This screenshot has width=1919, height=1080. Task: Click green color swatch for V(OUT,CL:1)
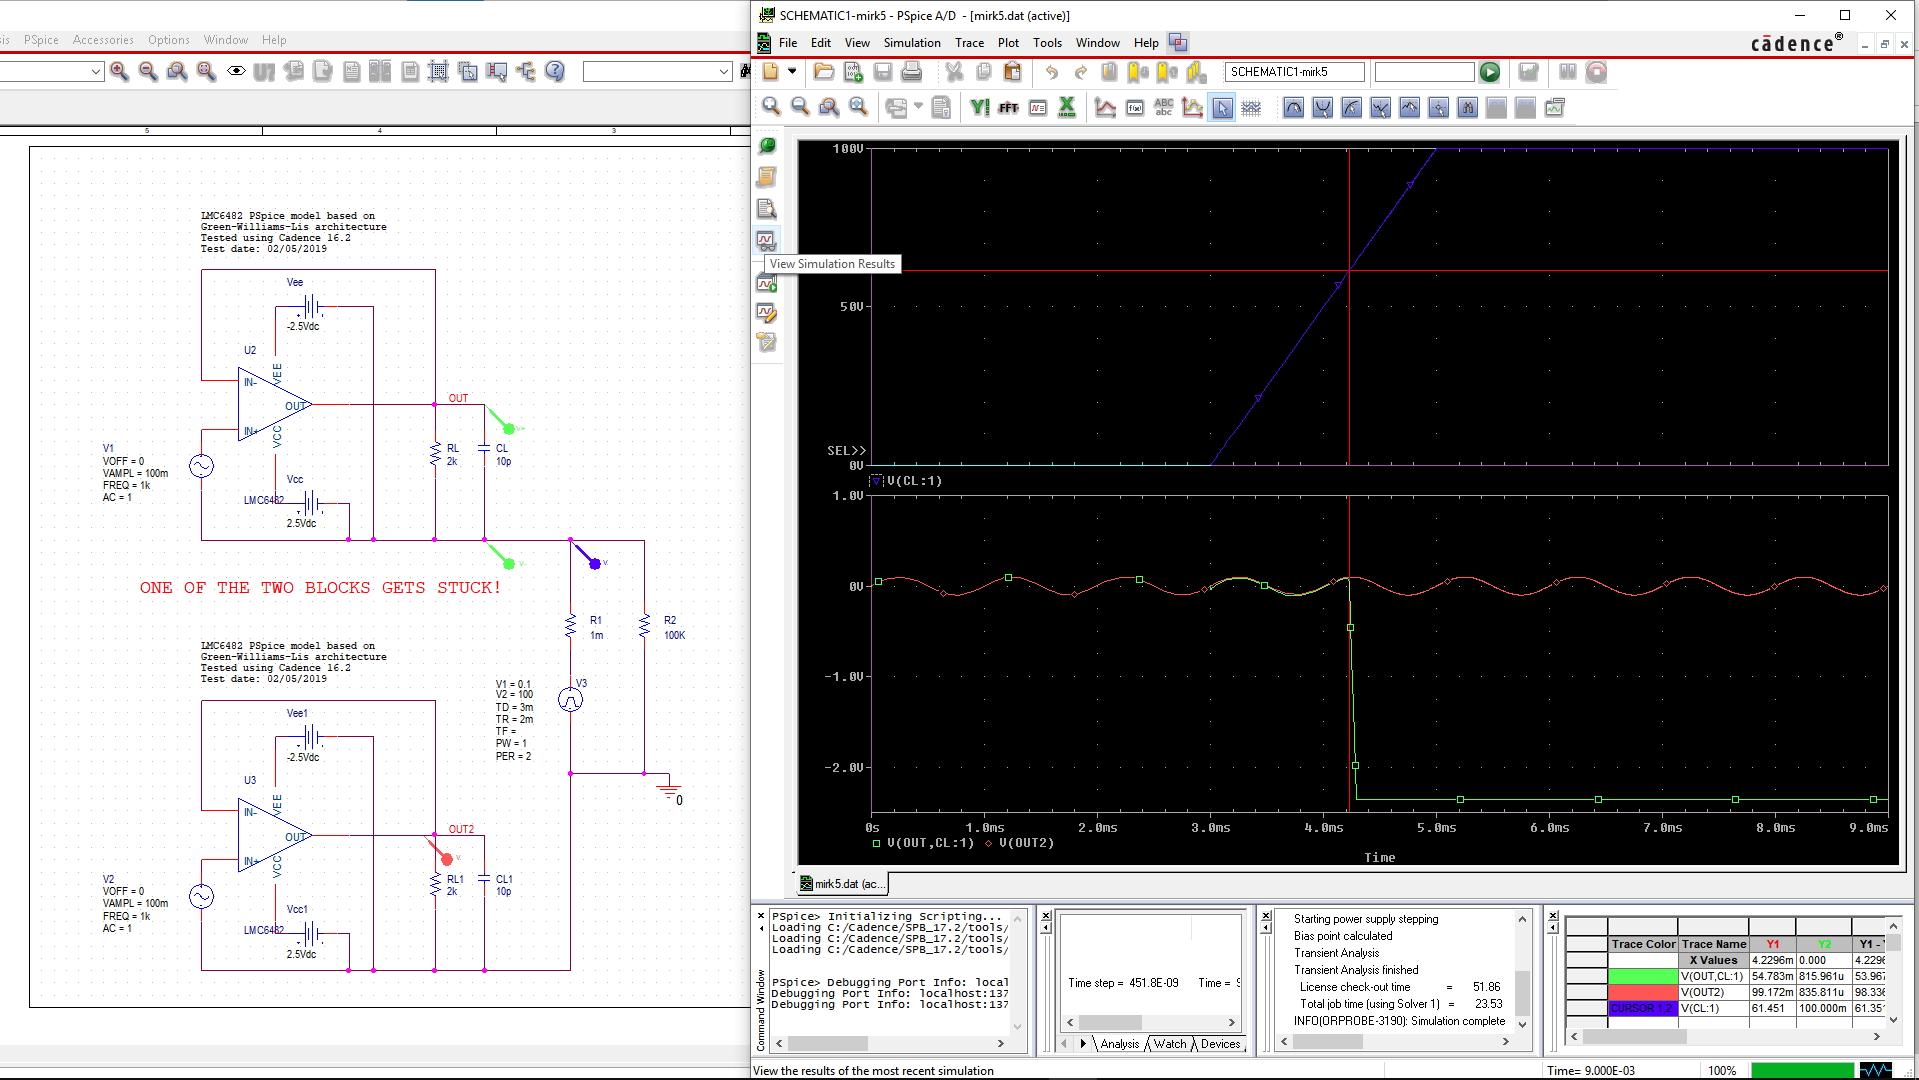click(1642, 976)
